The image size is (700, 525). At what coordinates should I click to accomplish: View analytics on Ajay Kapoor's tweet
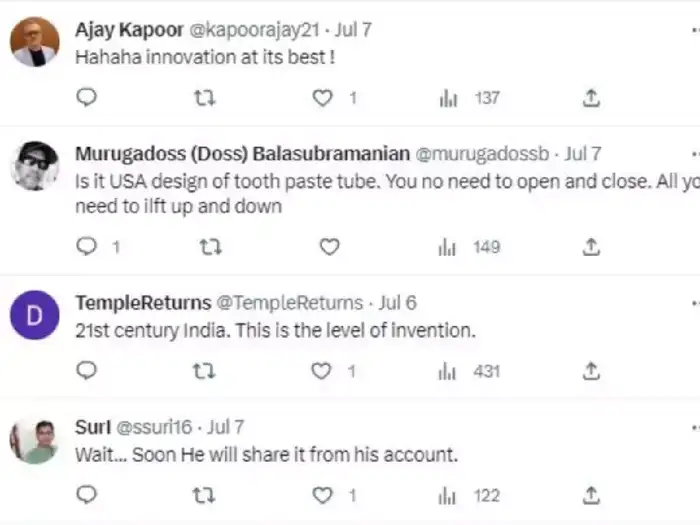coord(448,98)
